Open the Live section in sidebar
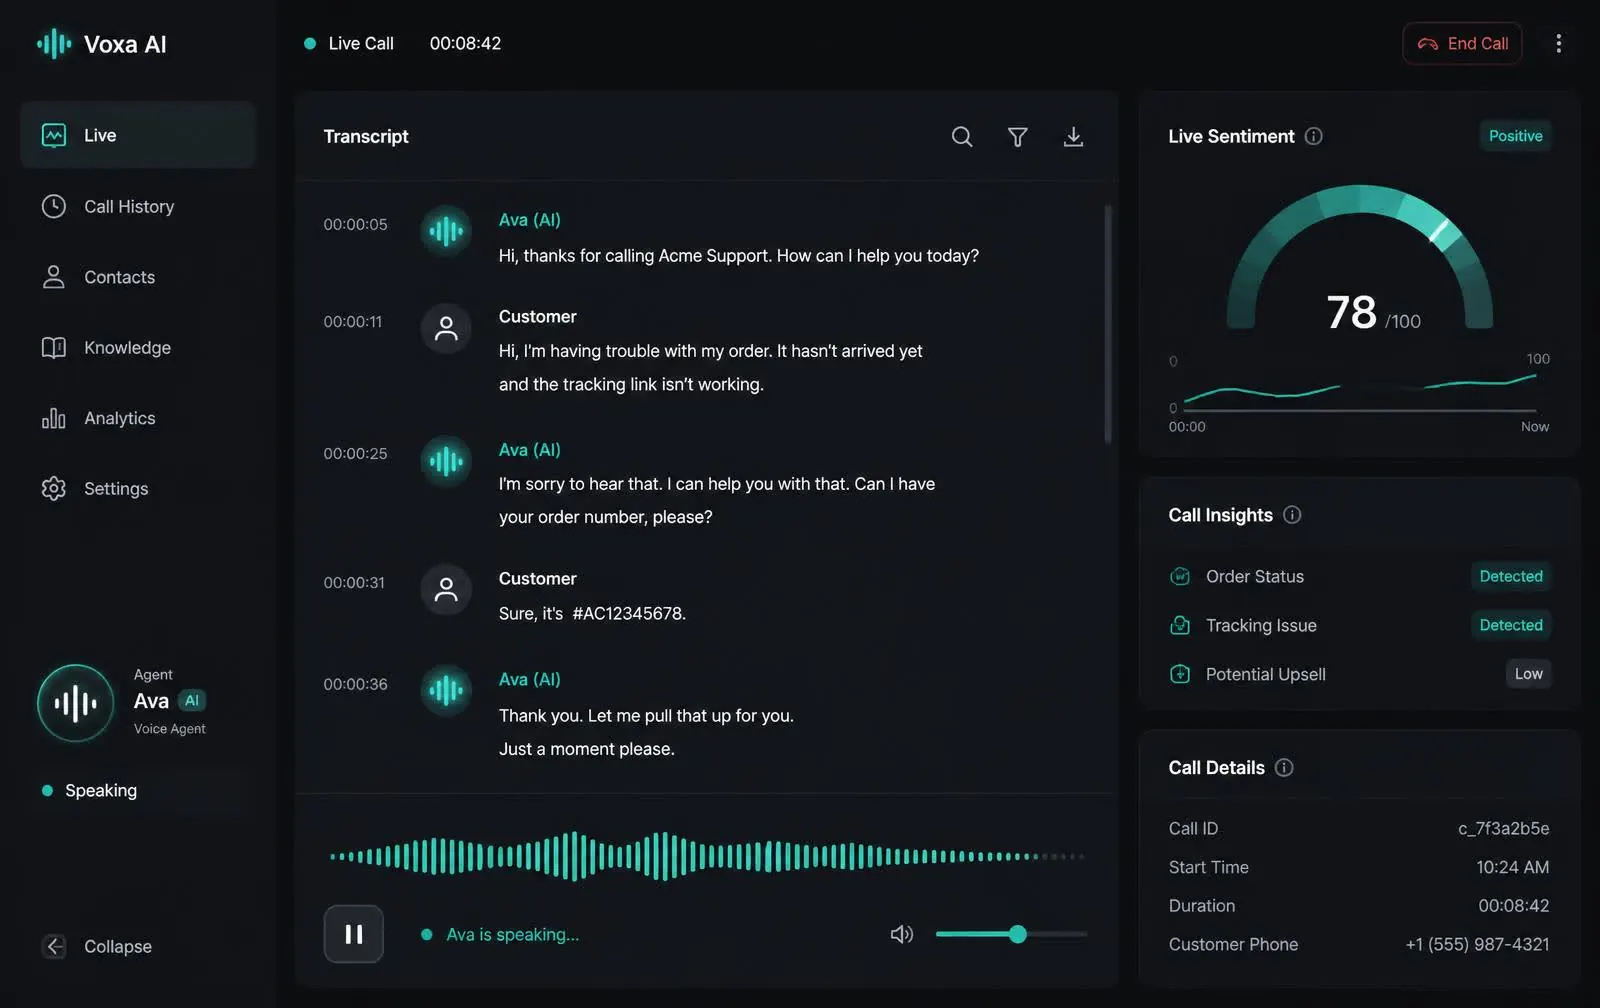This screenshot has height=1008, width=1600. 138,135
